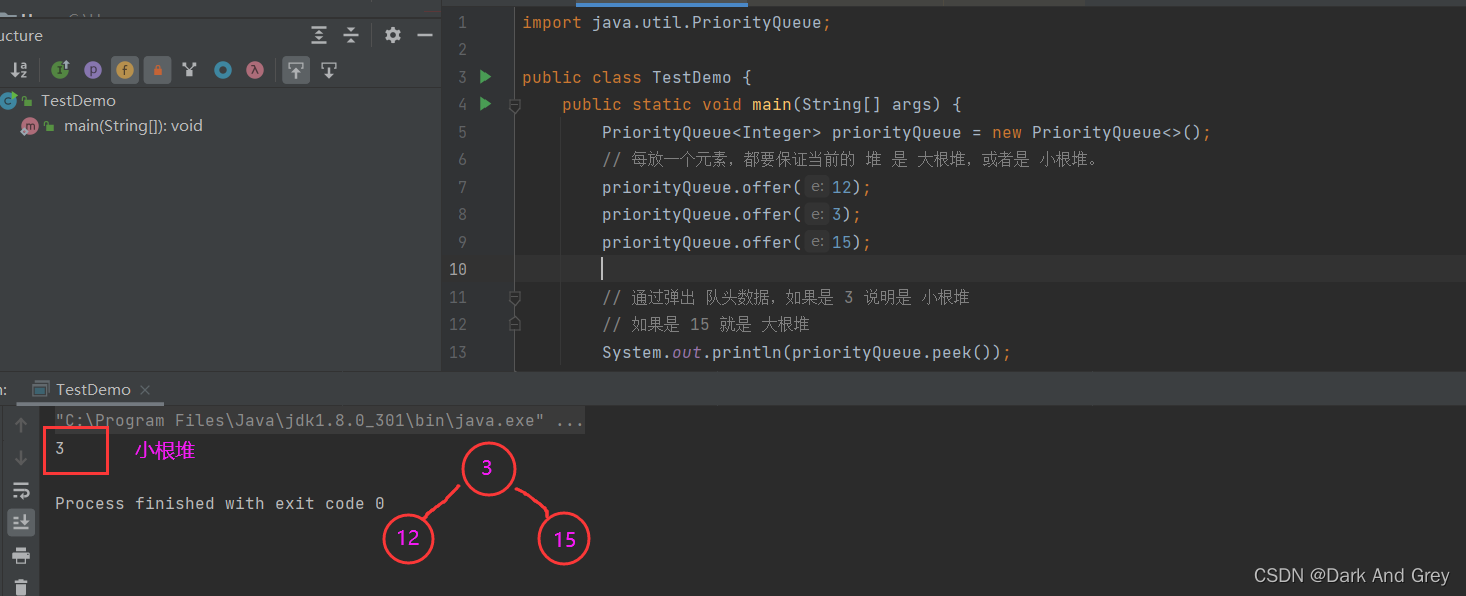
Task: Collapse main method fold marker on line 4
Action: tap(514, 105)
